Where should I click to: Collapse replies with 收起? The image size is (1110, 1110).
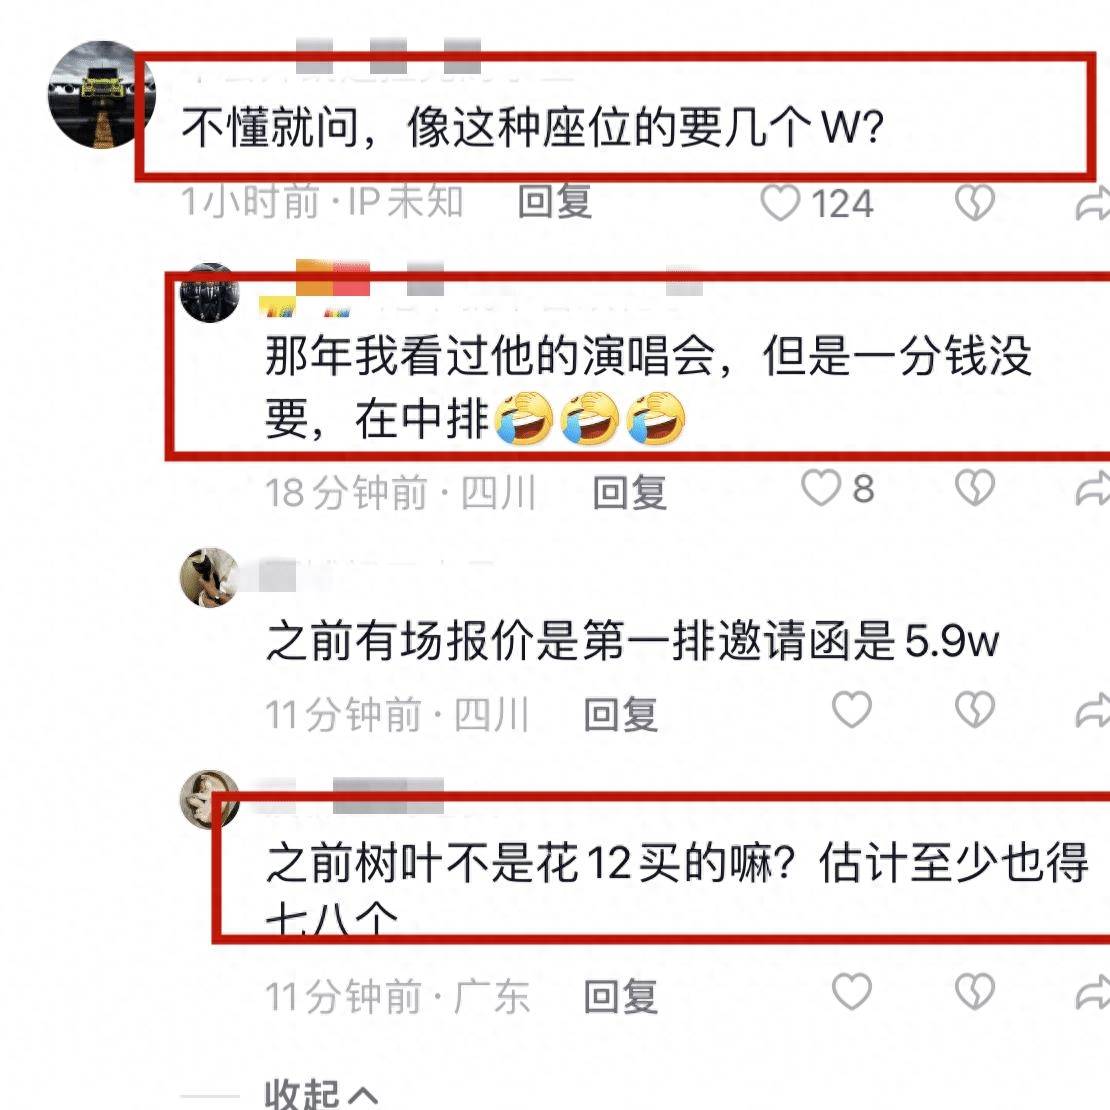click(321, 1094)
